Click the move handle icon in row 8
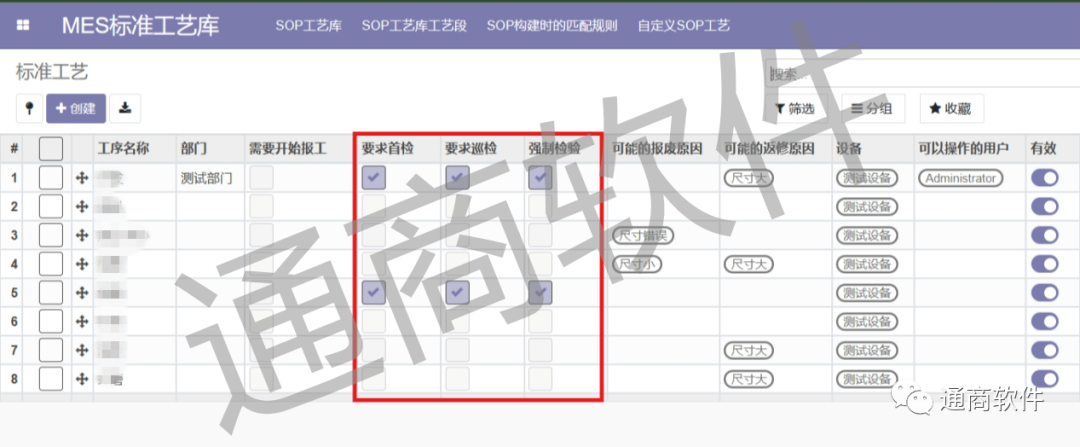This screenshot has height=447, width=1080. point(82,380)
